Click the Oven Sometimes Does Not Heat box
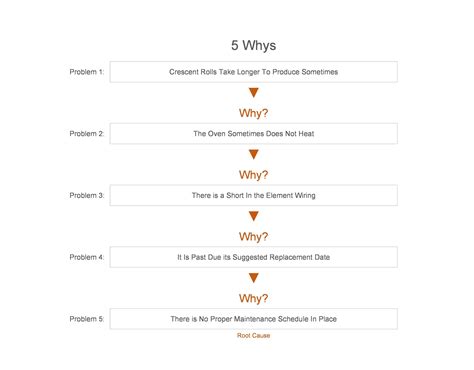Viewport: 474px width, 370px height. [254, 134]
